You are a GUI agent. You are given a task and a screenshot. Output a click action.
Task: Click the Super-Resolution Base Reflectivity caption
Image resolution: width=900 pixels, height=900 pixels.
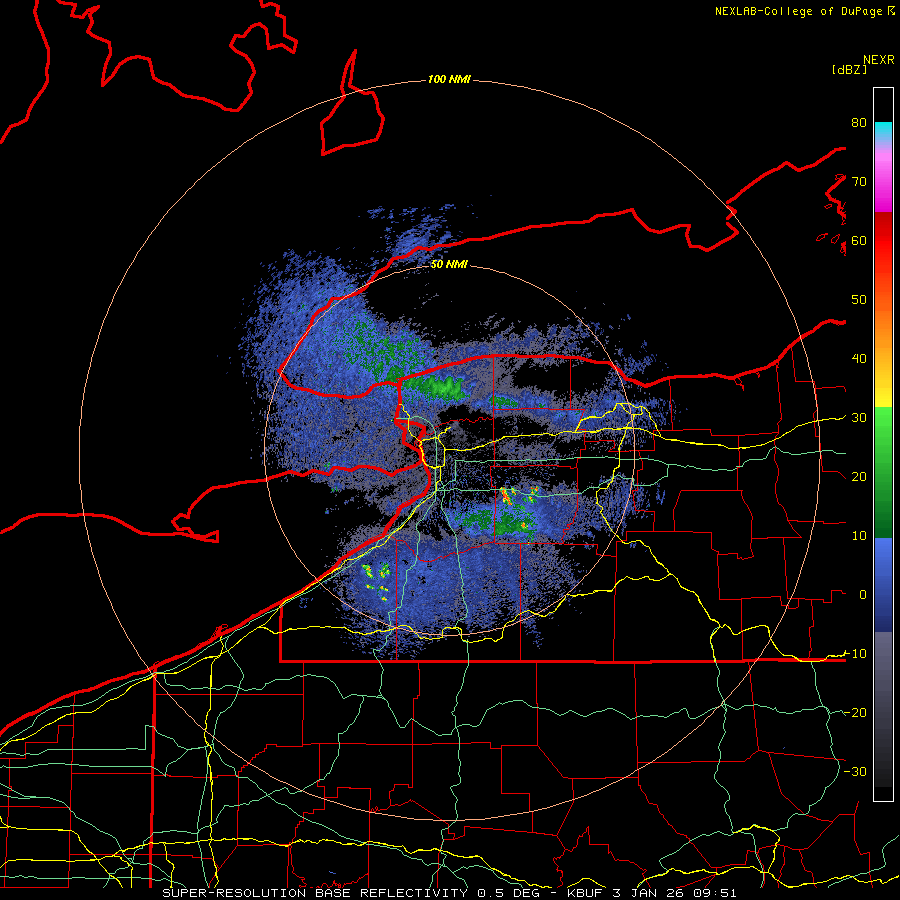click(x=449, y=893)
